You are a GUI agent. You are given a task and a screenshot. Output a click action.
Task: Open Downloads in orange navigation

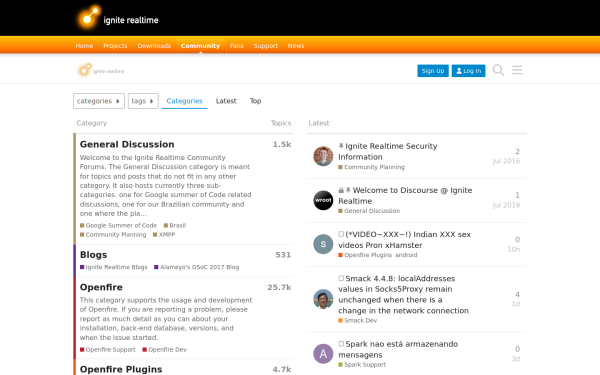point(154,46)
